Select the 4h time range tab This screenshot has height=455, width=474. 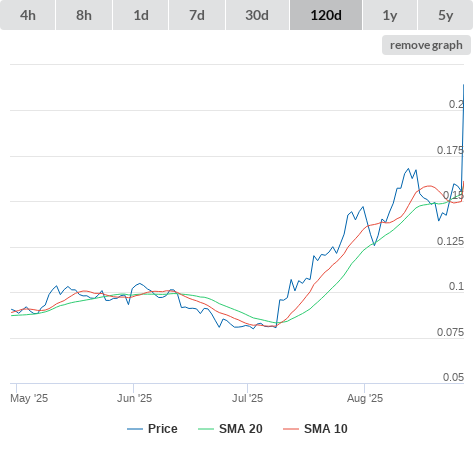click(28, 15)
